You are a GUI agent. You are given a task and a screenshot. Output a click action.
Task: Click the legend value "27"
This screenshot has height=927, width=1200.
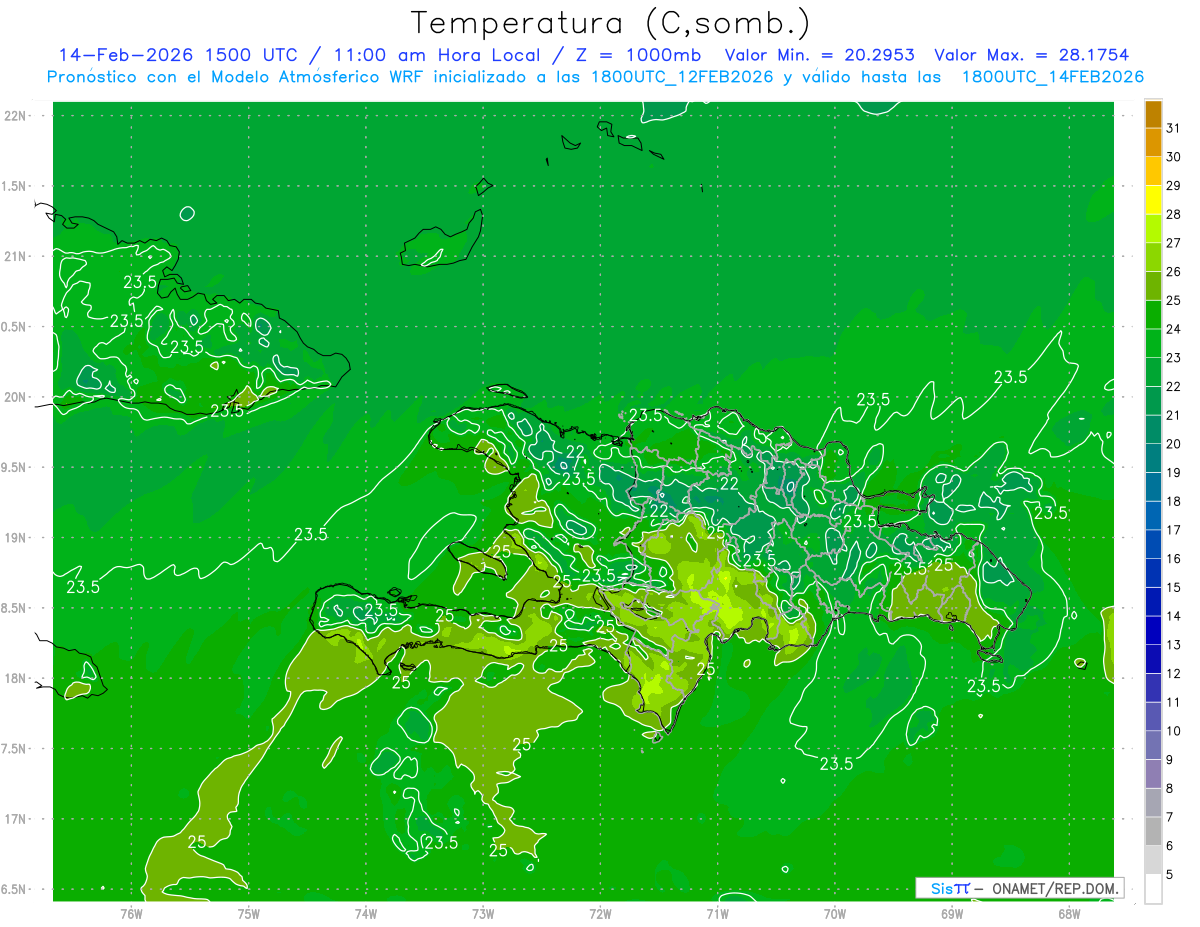[x=1173, y=243]
